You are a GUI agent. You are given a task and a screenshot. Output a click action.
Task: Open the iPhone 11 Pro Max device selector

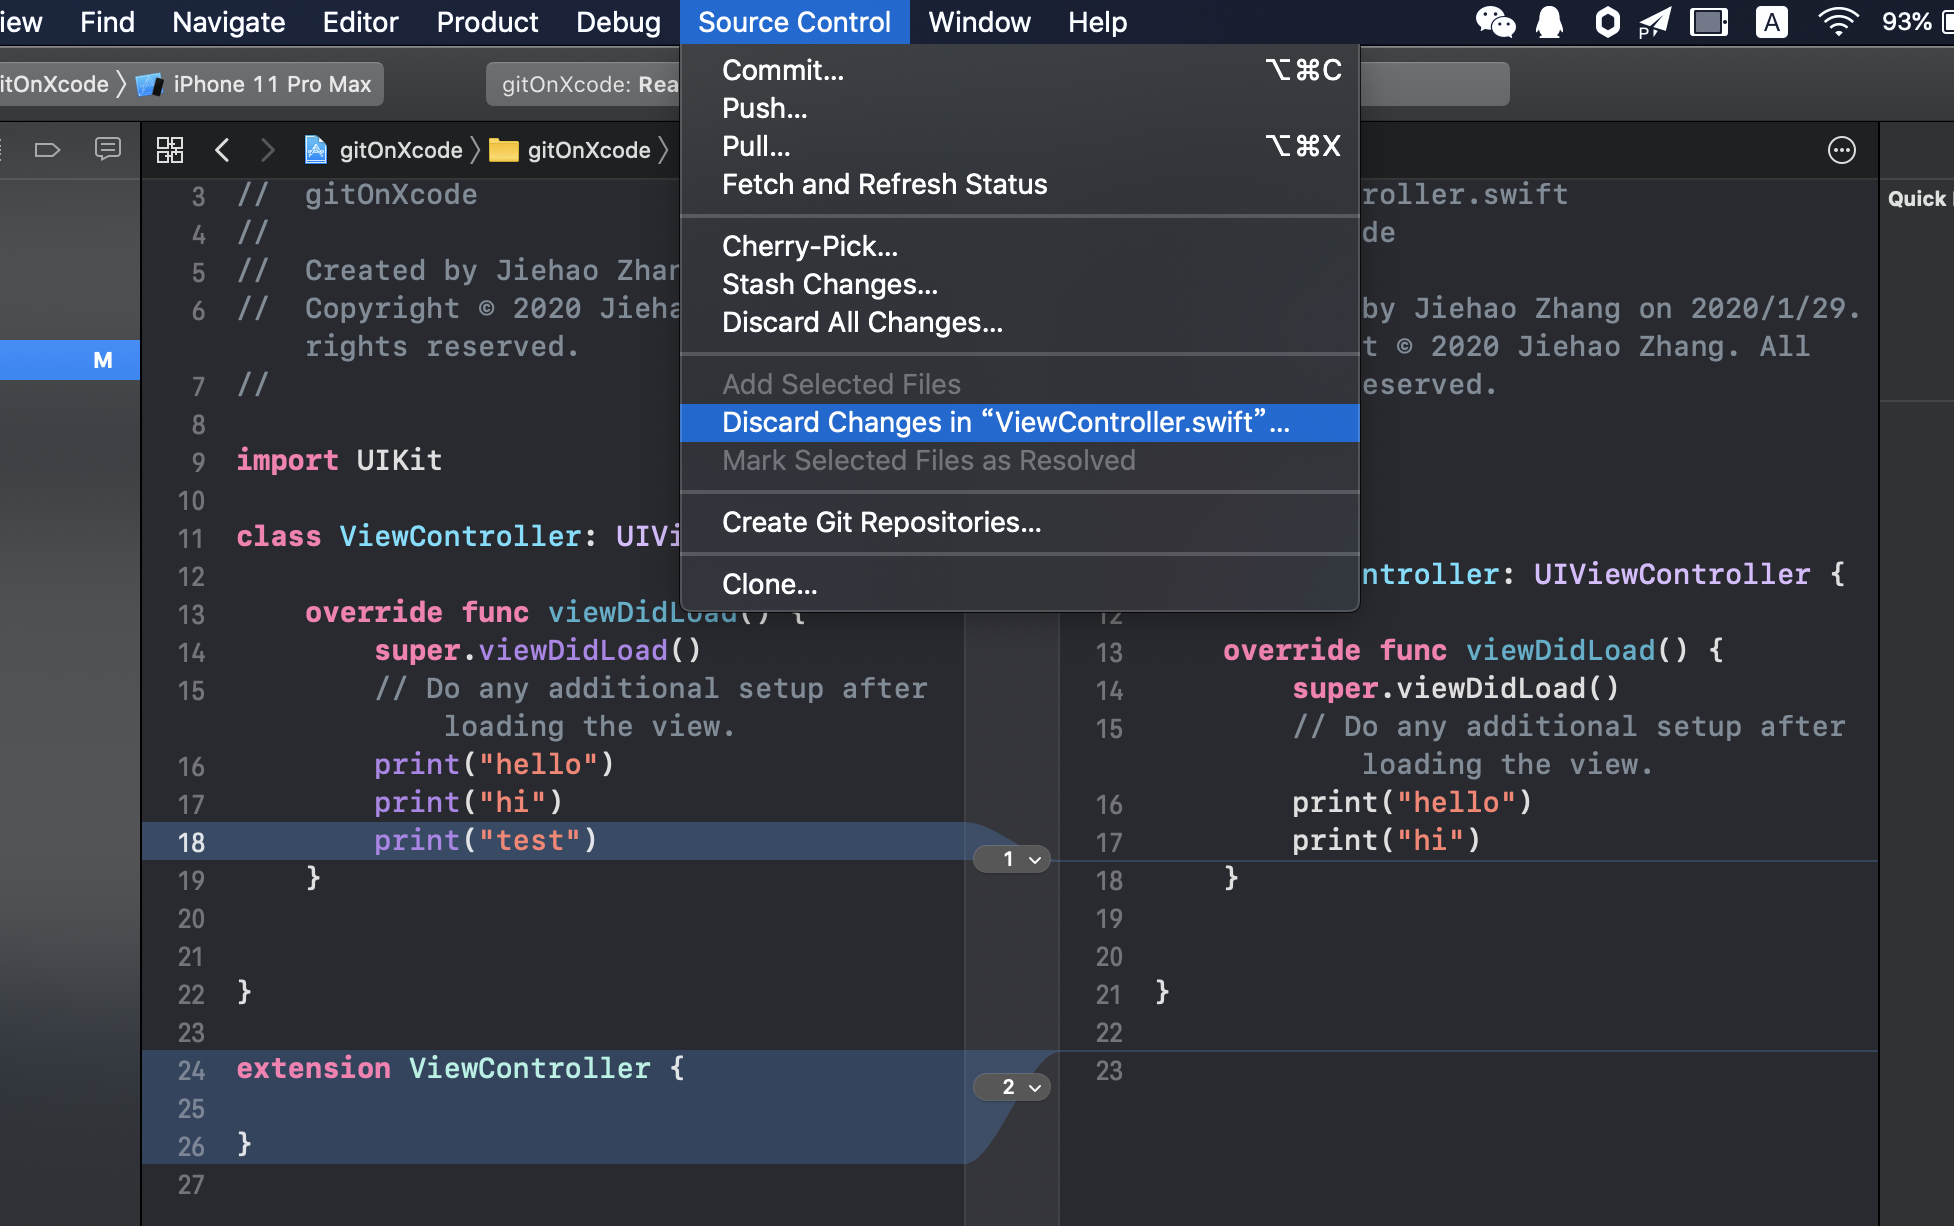pos(271,84)
